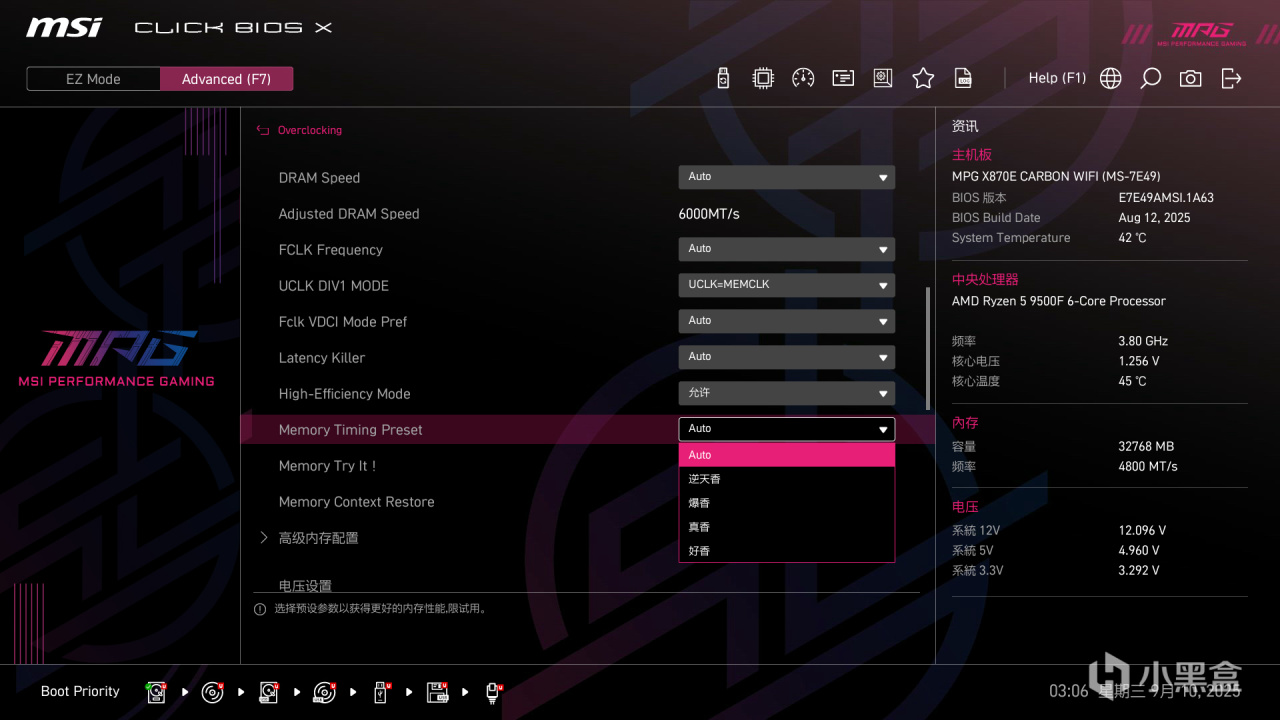
Task: Collapse the Memory Timing Preset dropdown
Action: point(786,429)
